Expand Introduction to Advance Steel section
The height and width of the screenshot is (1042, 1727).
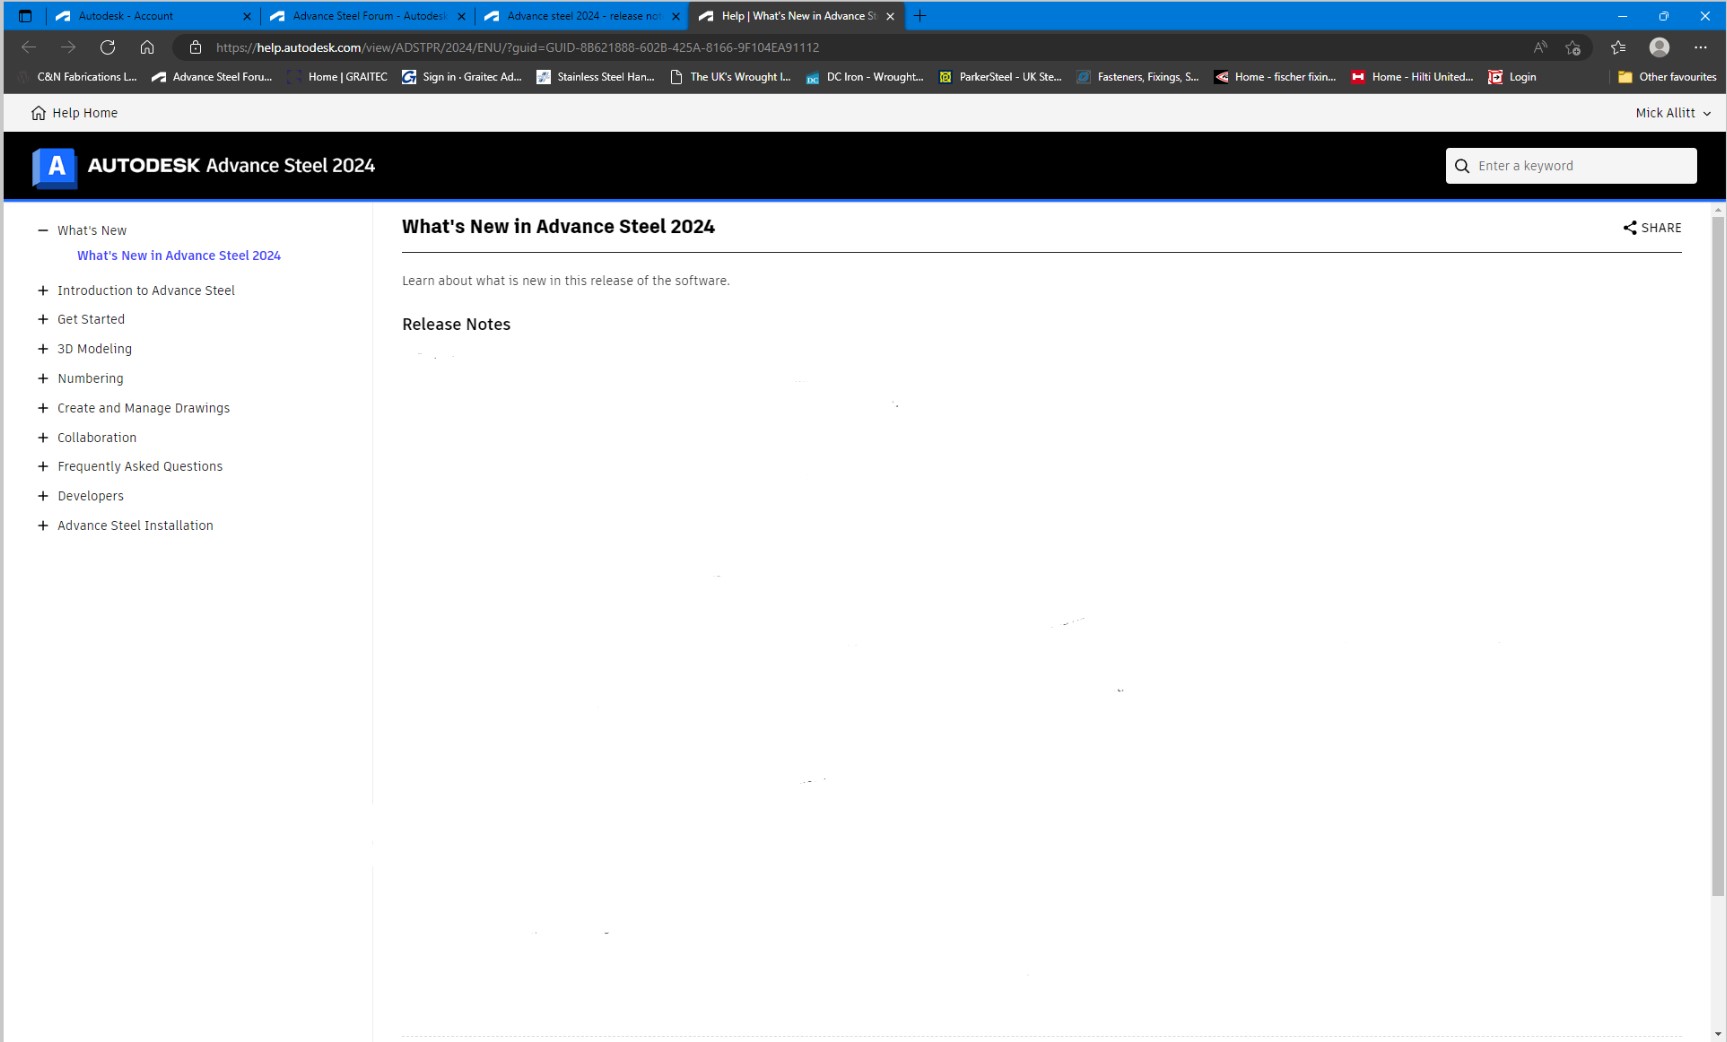point(43,290)
